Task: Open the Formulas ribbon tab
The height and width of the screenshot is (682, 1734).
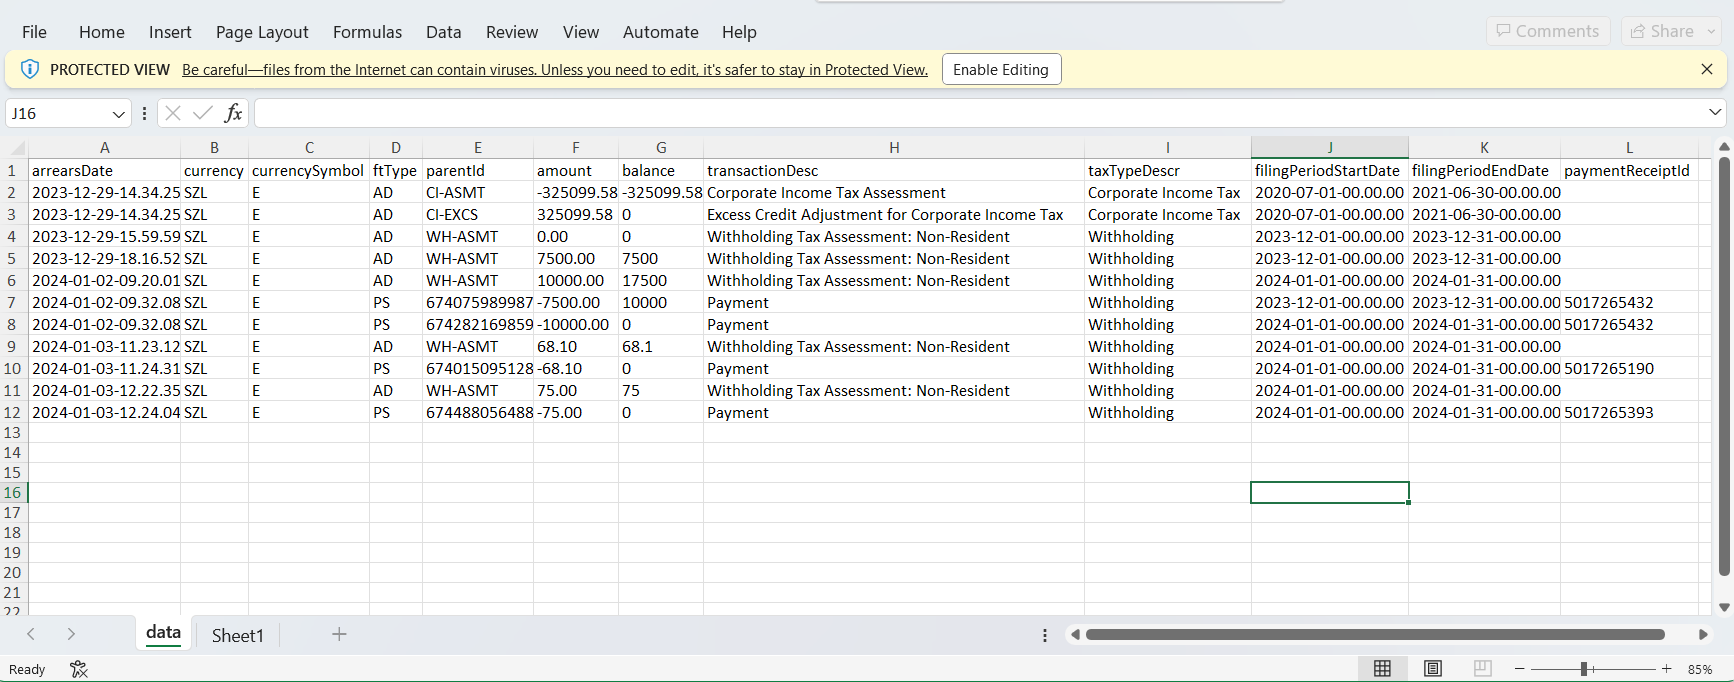Action: click(x=367, y=32)
